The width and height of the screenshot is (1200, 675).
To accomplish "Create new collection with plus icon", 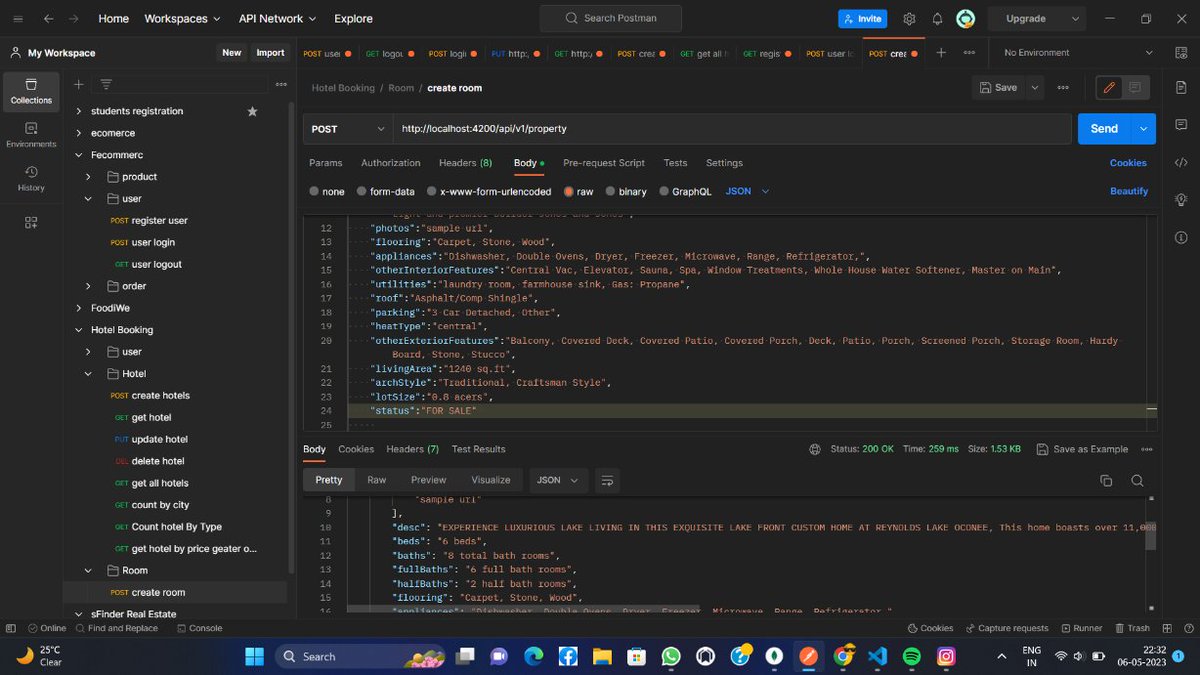I will 79,84.
